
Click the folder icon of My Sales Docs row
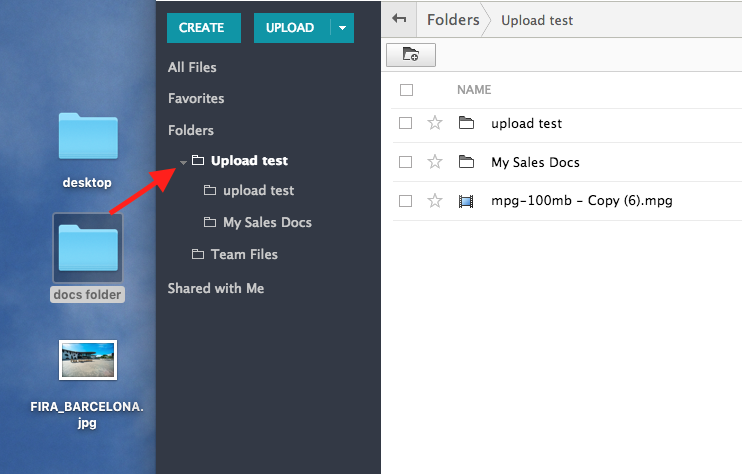[x=466, y=162]
